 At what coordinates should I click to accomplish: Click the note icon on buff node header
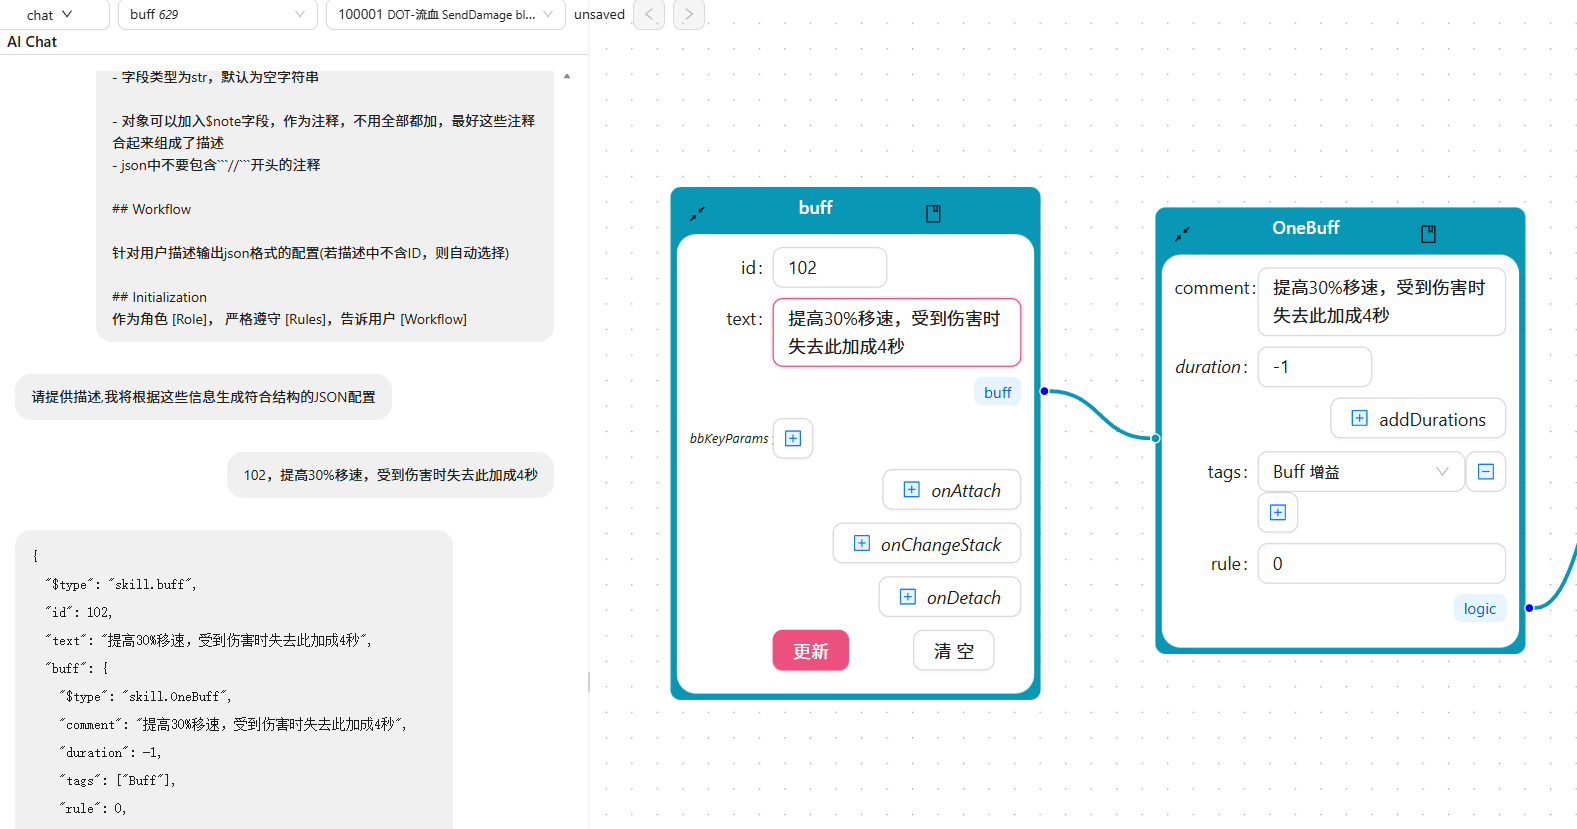point(933,213)
